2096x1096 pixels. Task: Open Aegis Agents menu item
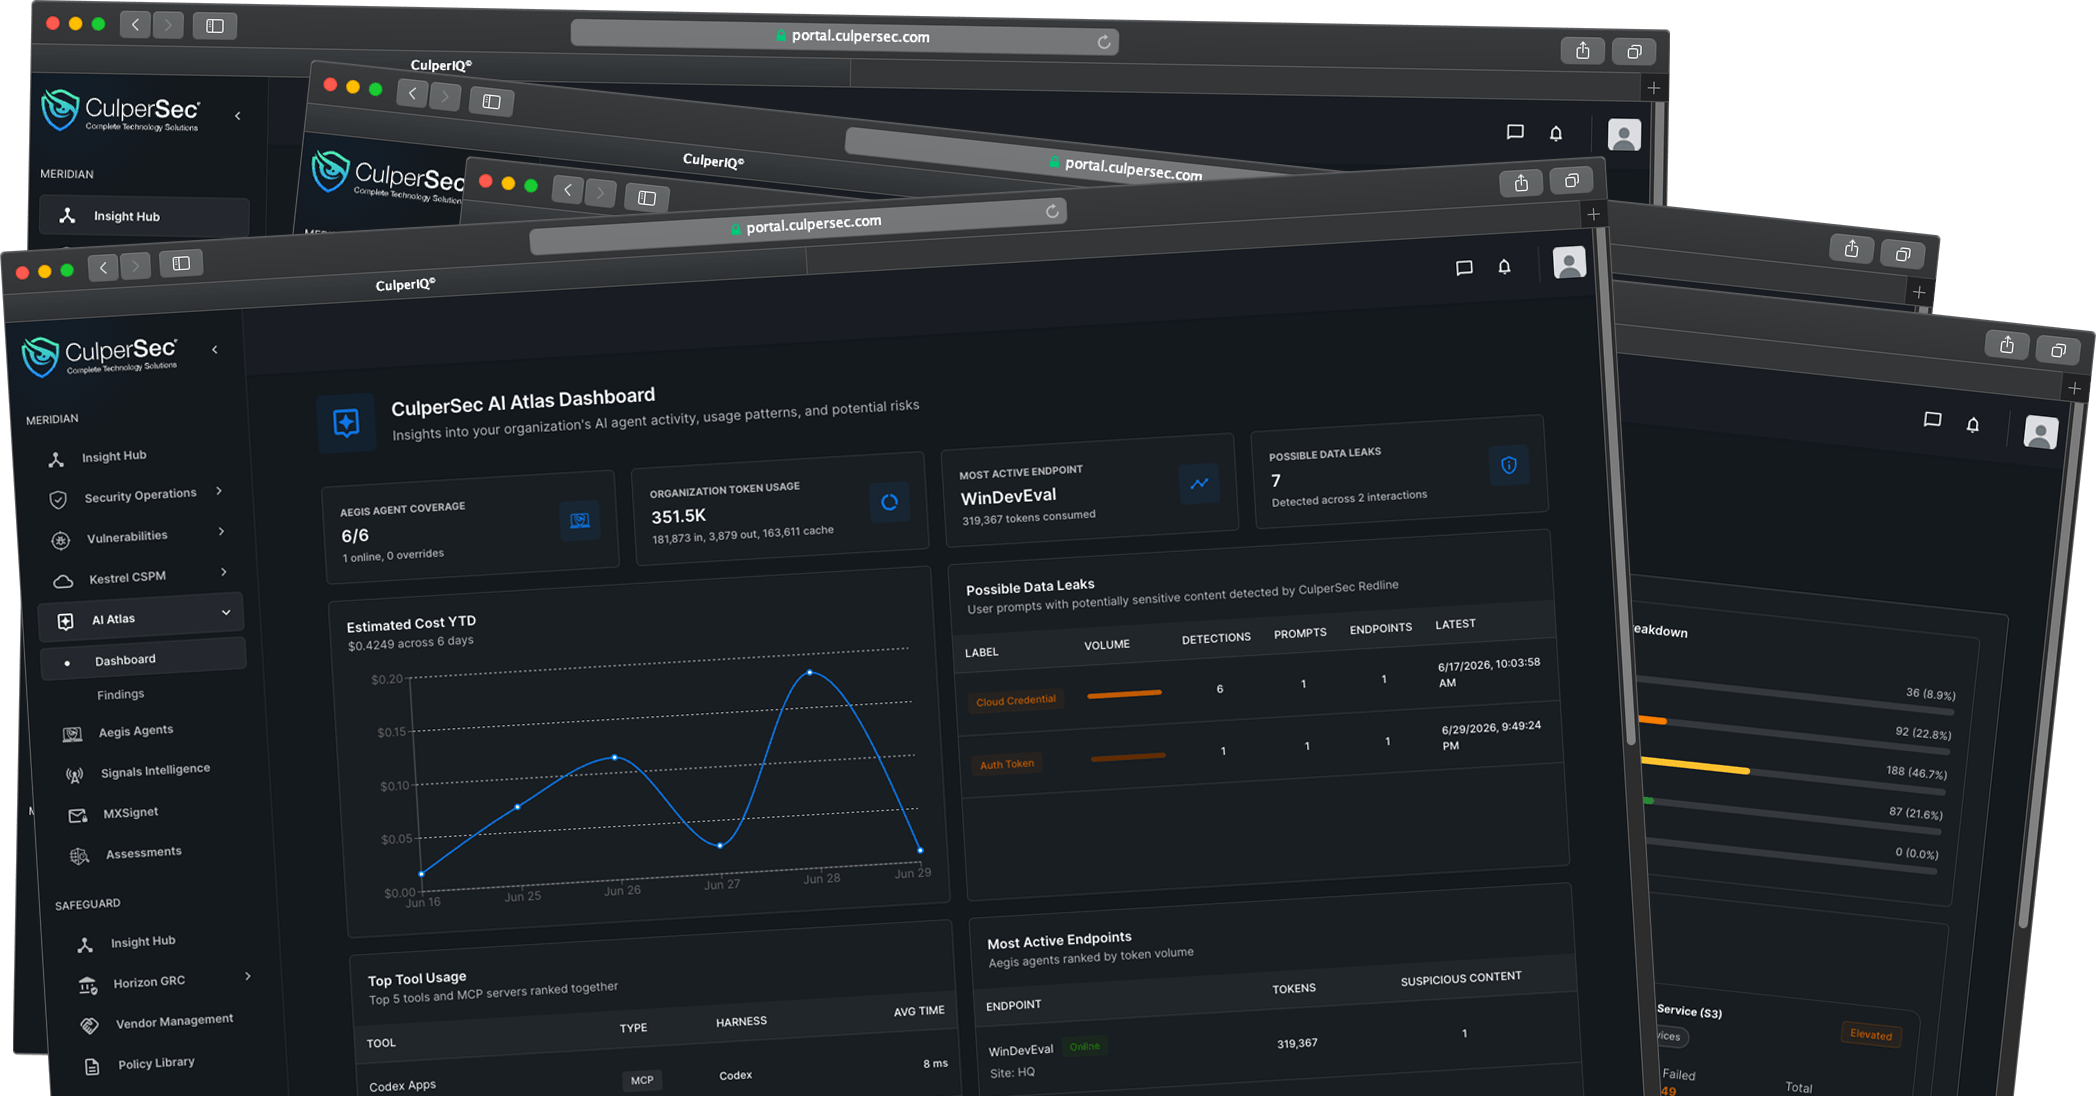(x=136, y=731)
